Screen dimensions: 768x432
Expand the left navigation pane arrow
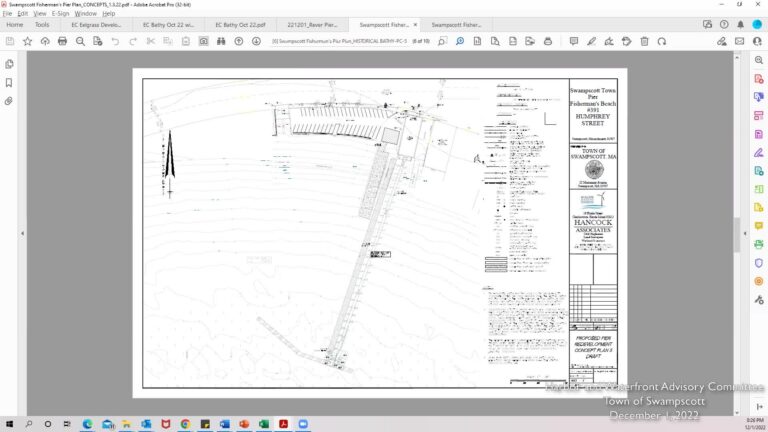click(23, 233)
